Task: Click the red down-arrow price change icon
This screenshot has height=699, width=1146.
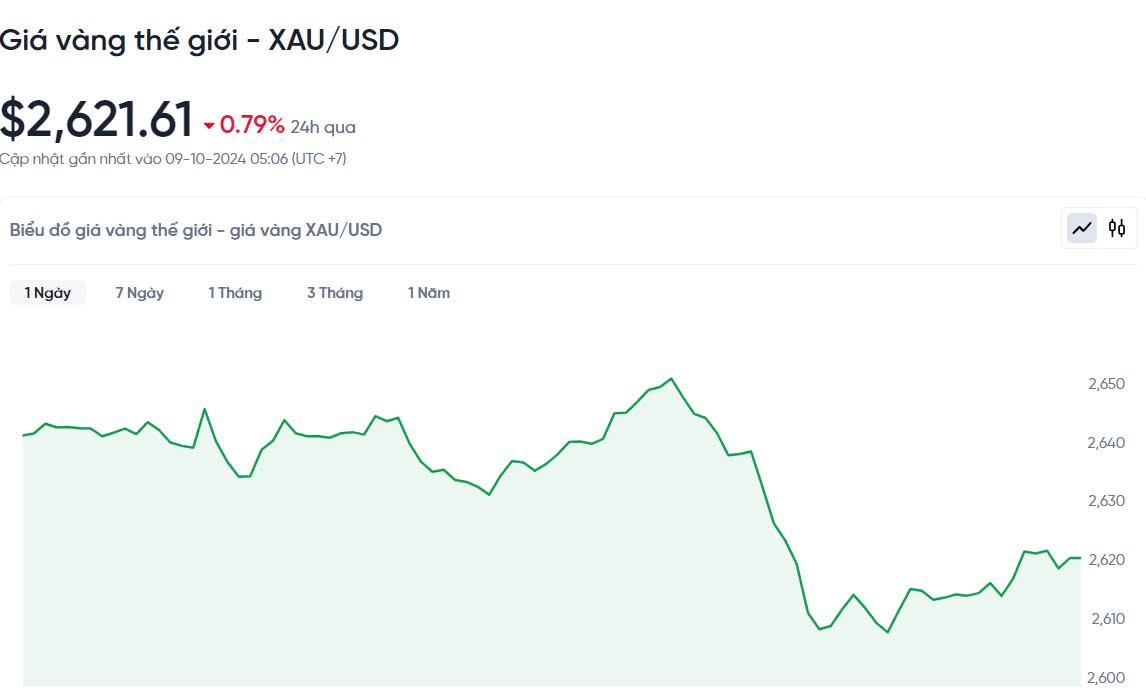Action: (x=209, y=126)
